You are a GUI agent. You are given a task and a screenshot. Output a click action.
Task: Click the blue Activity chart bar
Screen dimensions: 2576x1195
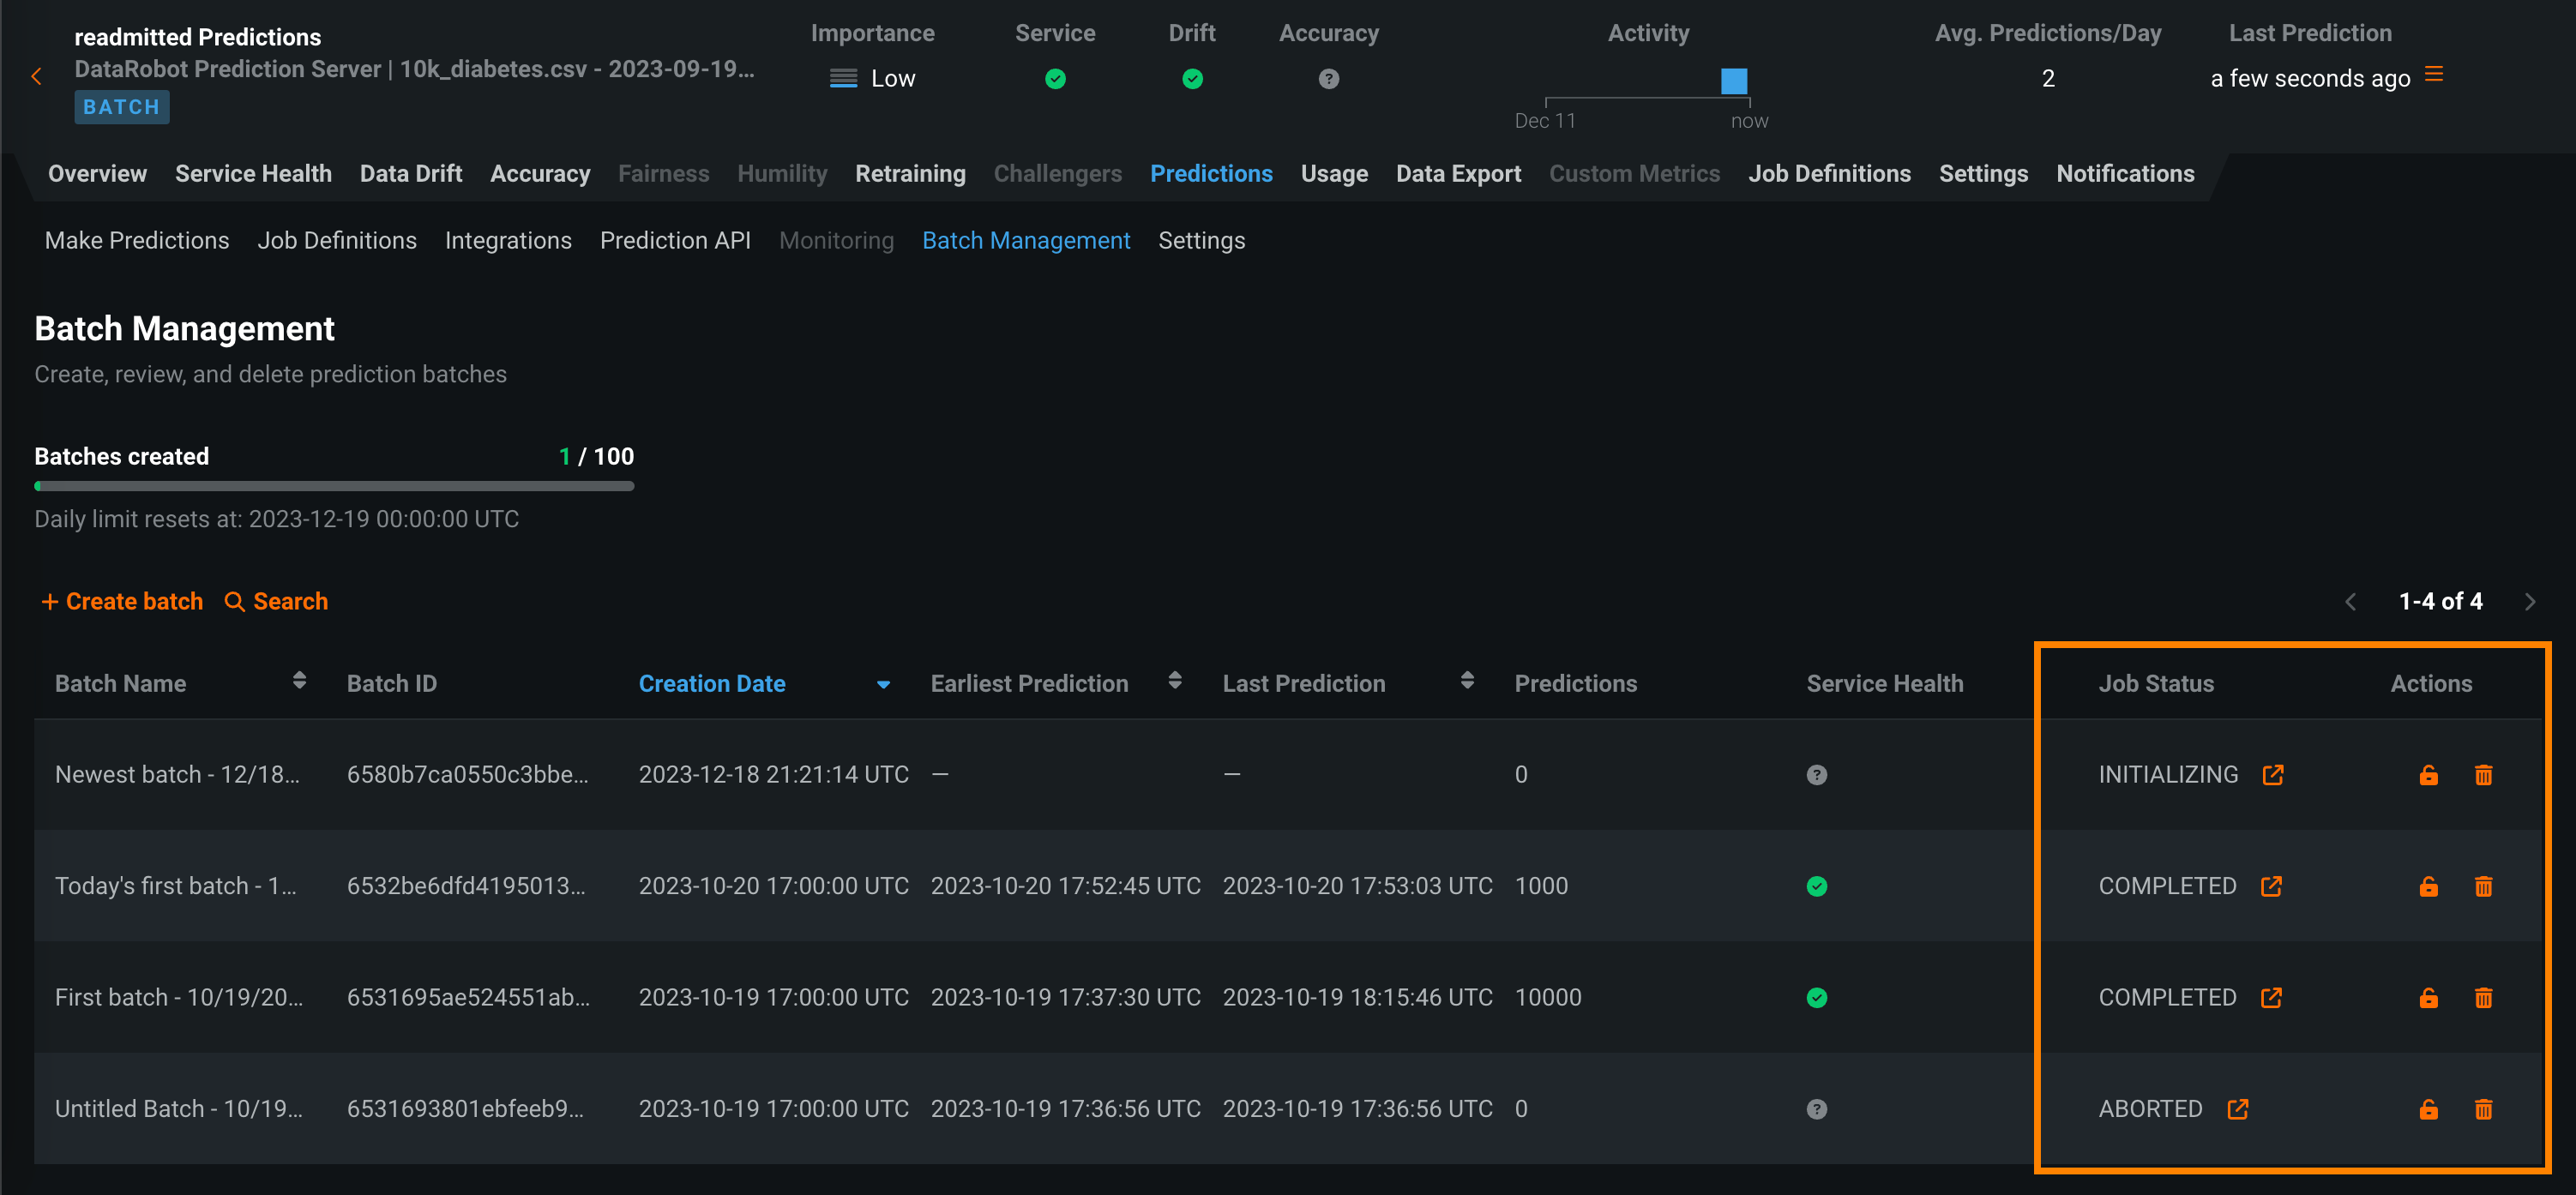tap(1733, 81)
